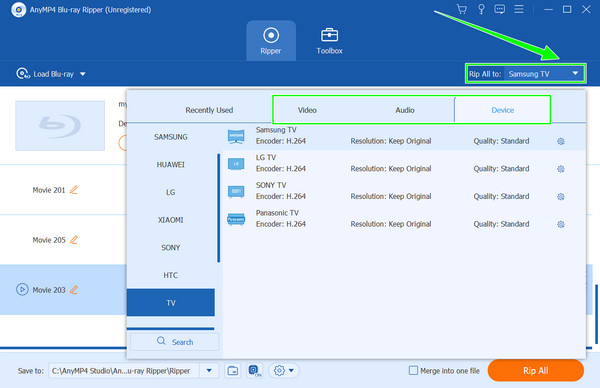The image size is (600, 388).
Task: Open settings gear for Panasonic TV profile
Action: (x=561, y=224)
